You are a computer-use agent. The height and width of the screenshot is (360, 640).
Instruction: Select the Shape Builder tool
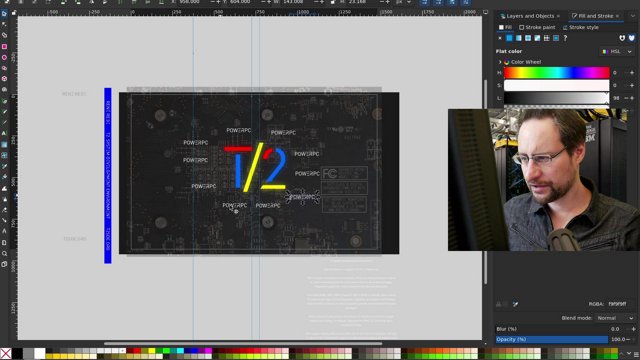tap(4, 36)
